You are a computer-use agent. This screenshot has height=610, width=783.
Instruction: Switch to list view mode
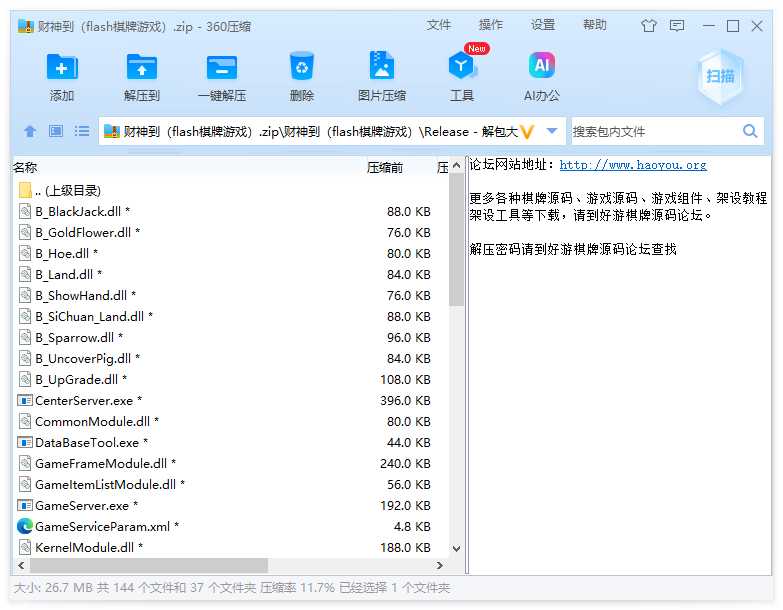click(x=82, y=131)
